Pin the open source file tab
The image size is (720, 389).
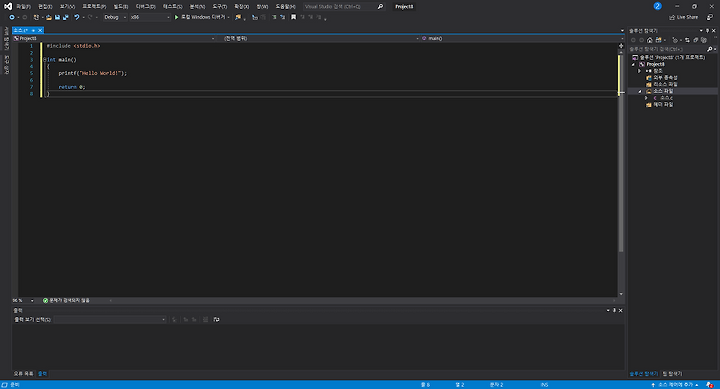[x=33, y=30]
